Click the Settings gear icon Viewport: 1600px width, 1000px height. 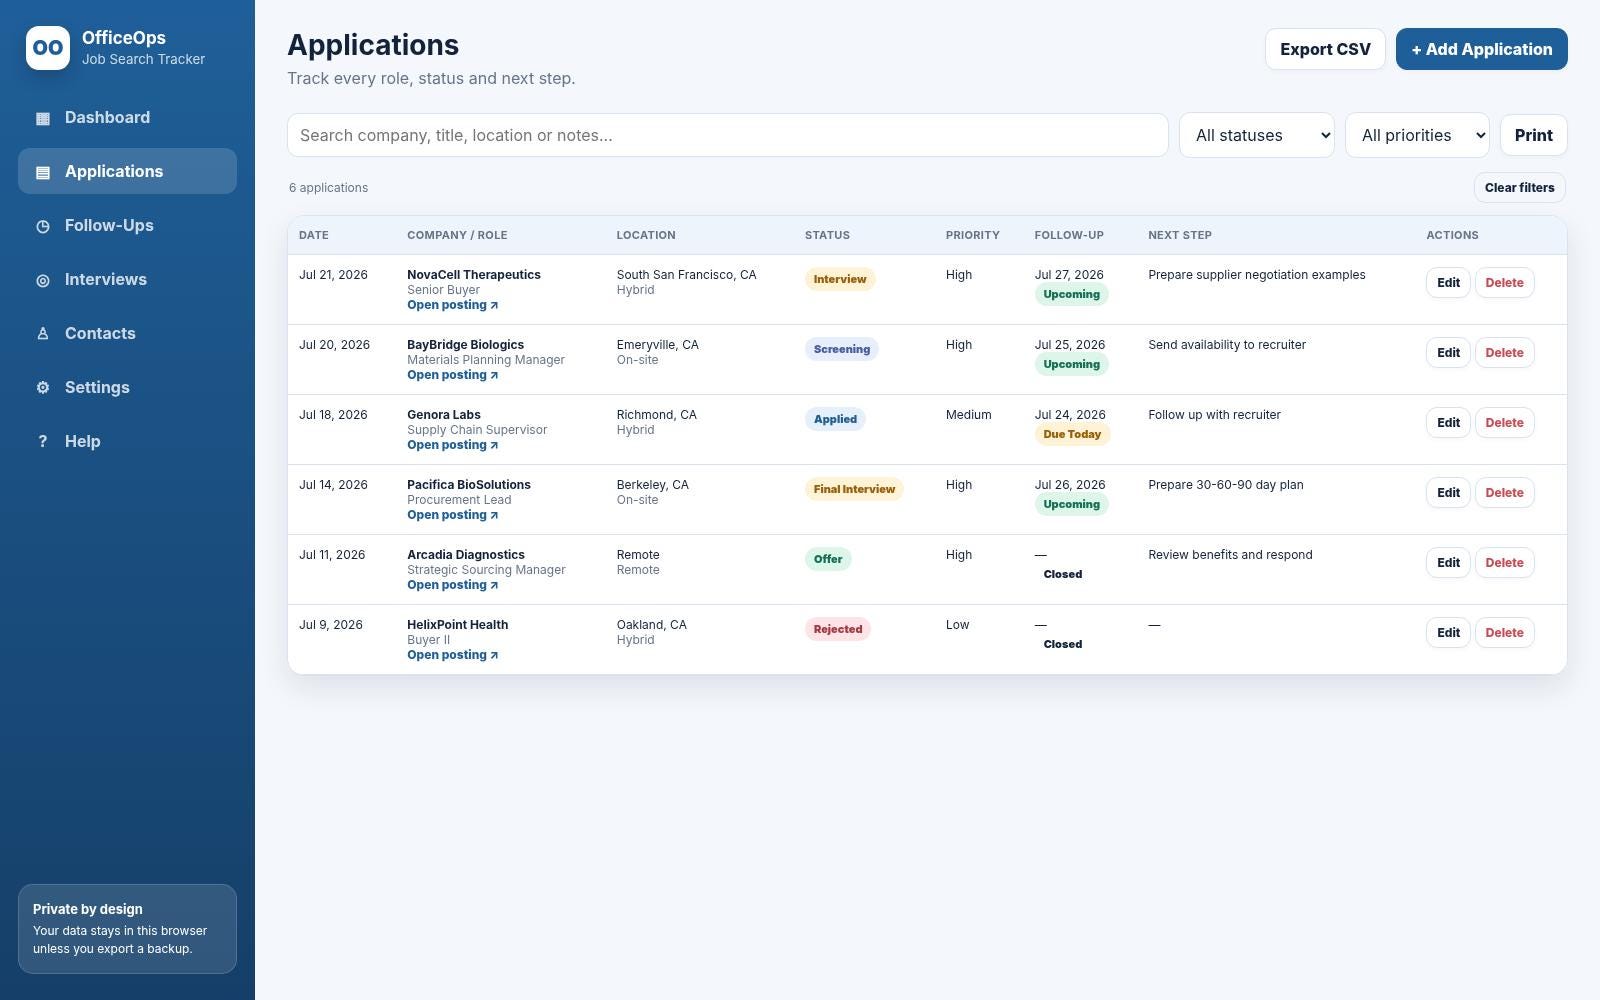(43, 388)
